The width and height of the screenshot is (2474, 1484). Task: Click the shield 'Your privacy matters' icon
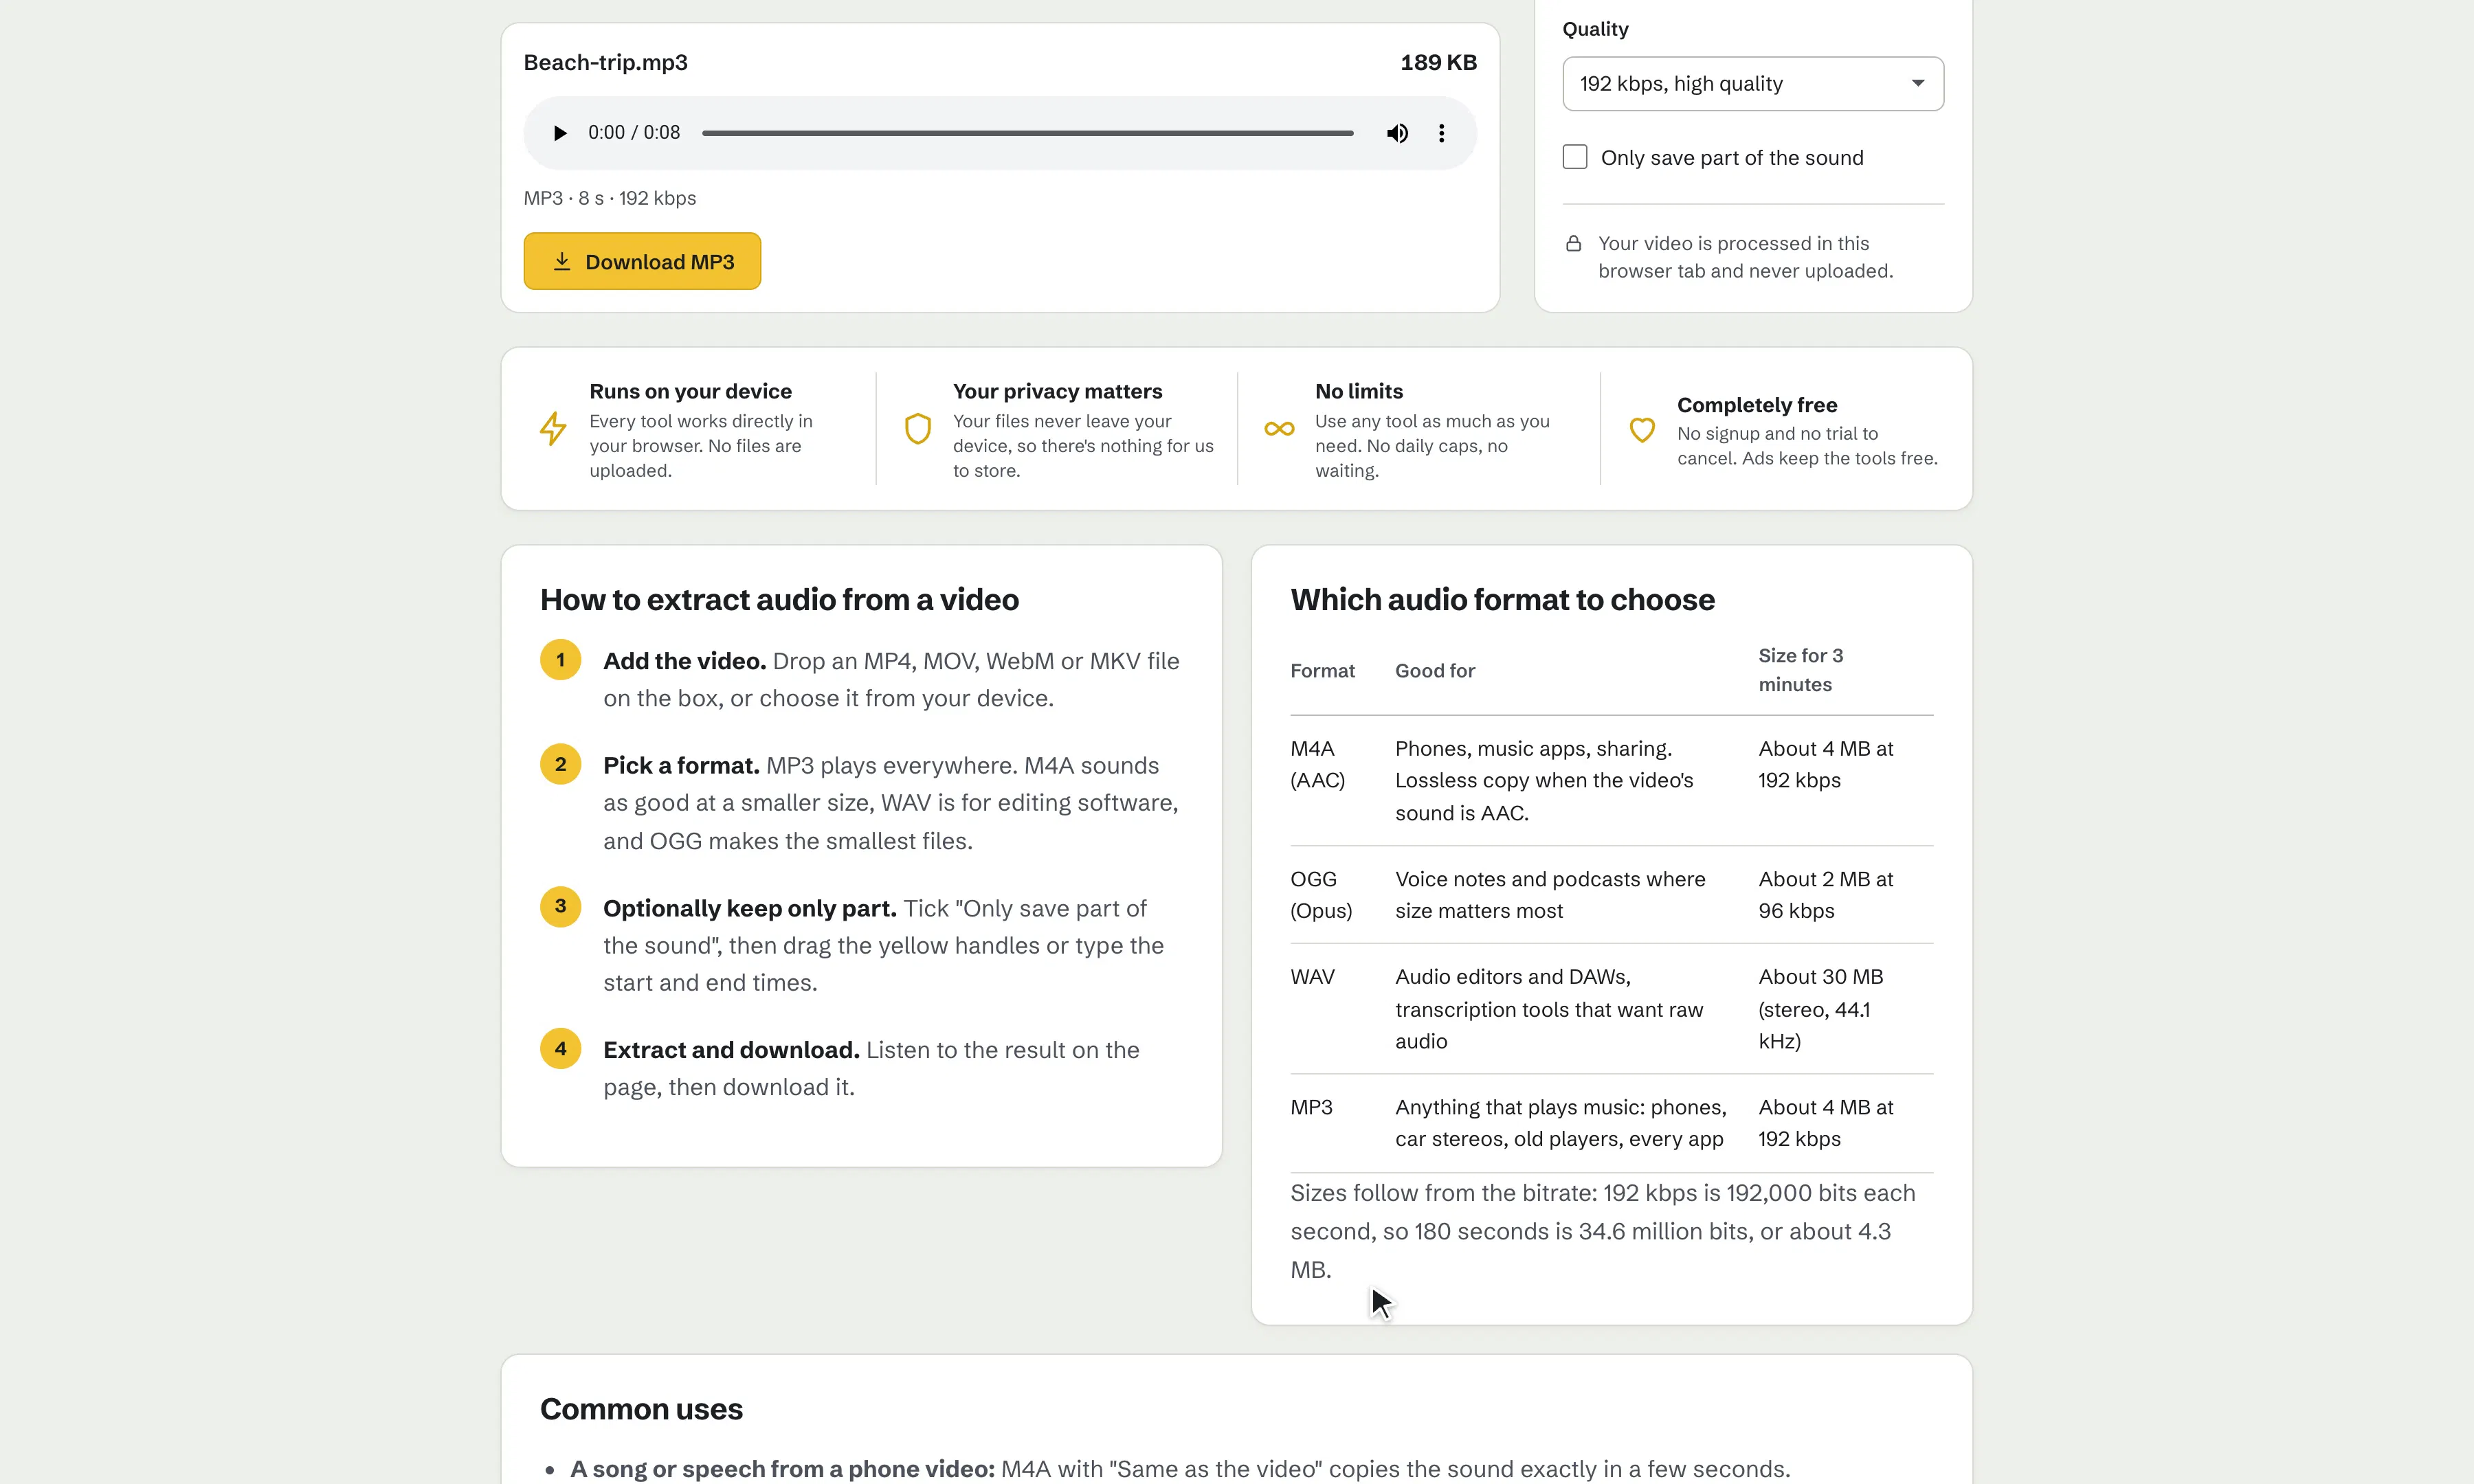click(917, 429)
